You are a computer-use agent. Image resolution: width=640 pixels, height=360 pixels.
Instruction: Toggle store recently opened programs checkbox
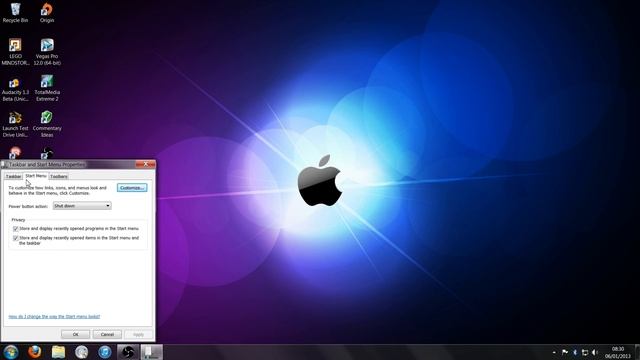pyautogui.click(x=16, y=229)
